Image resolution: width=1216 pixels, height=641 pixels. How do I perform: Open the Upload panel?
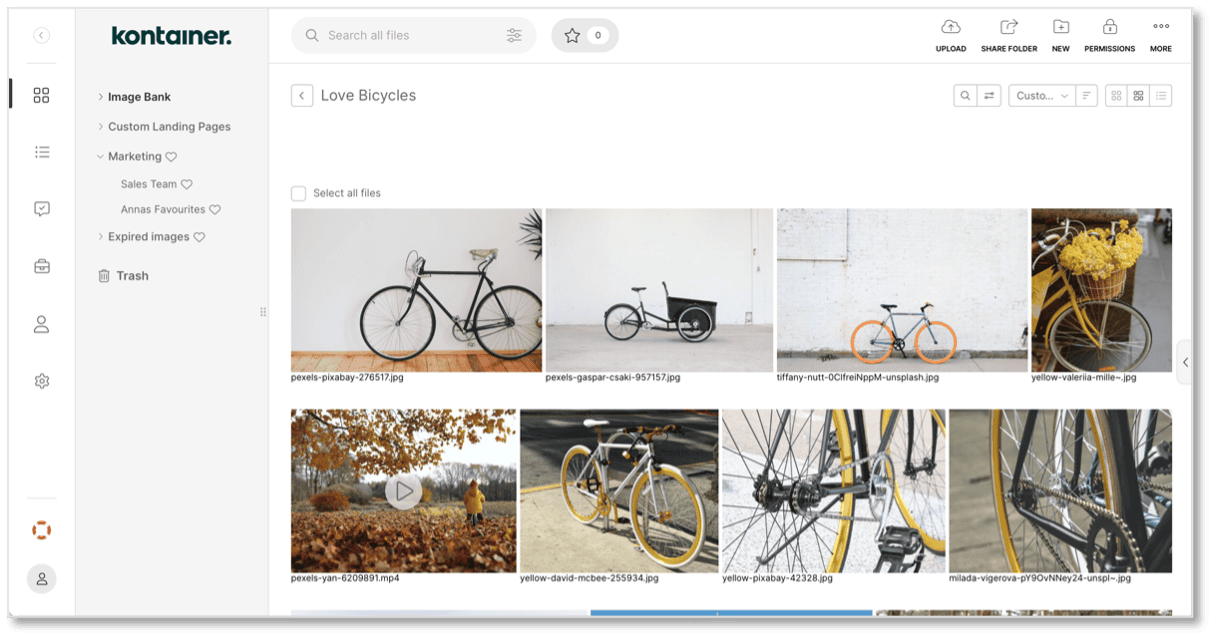coord(949,32)
